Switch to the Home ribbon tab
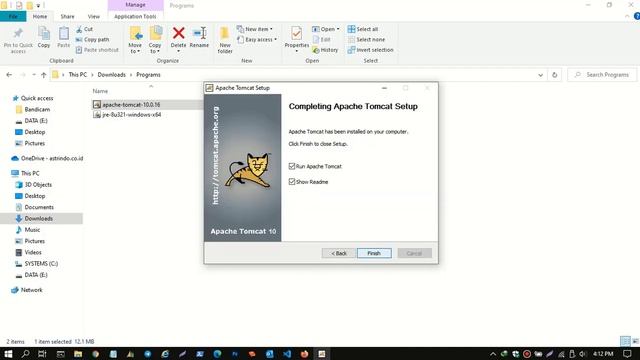 (x=40, y=16)
